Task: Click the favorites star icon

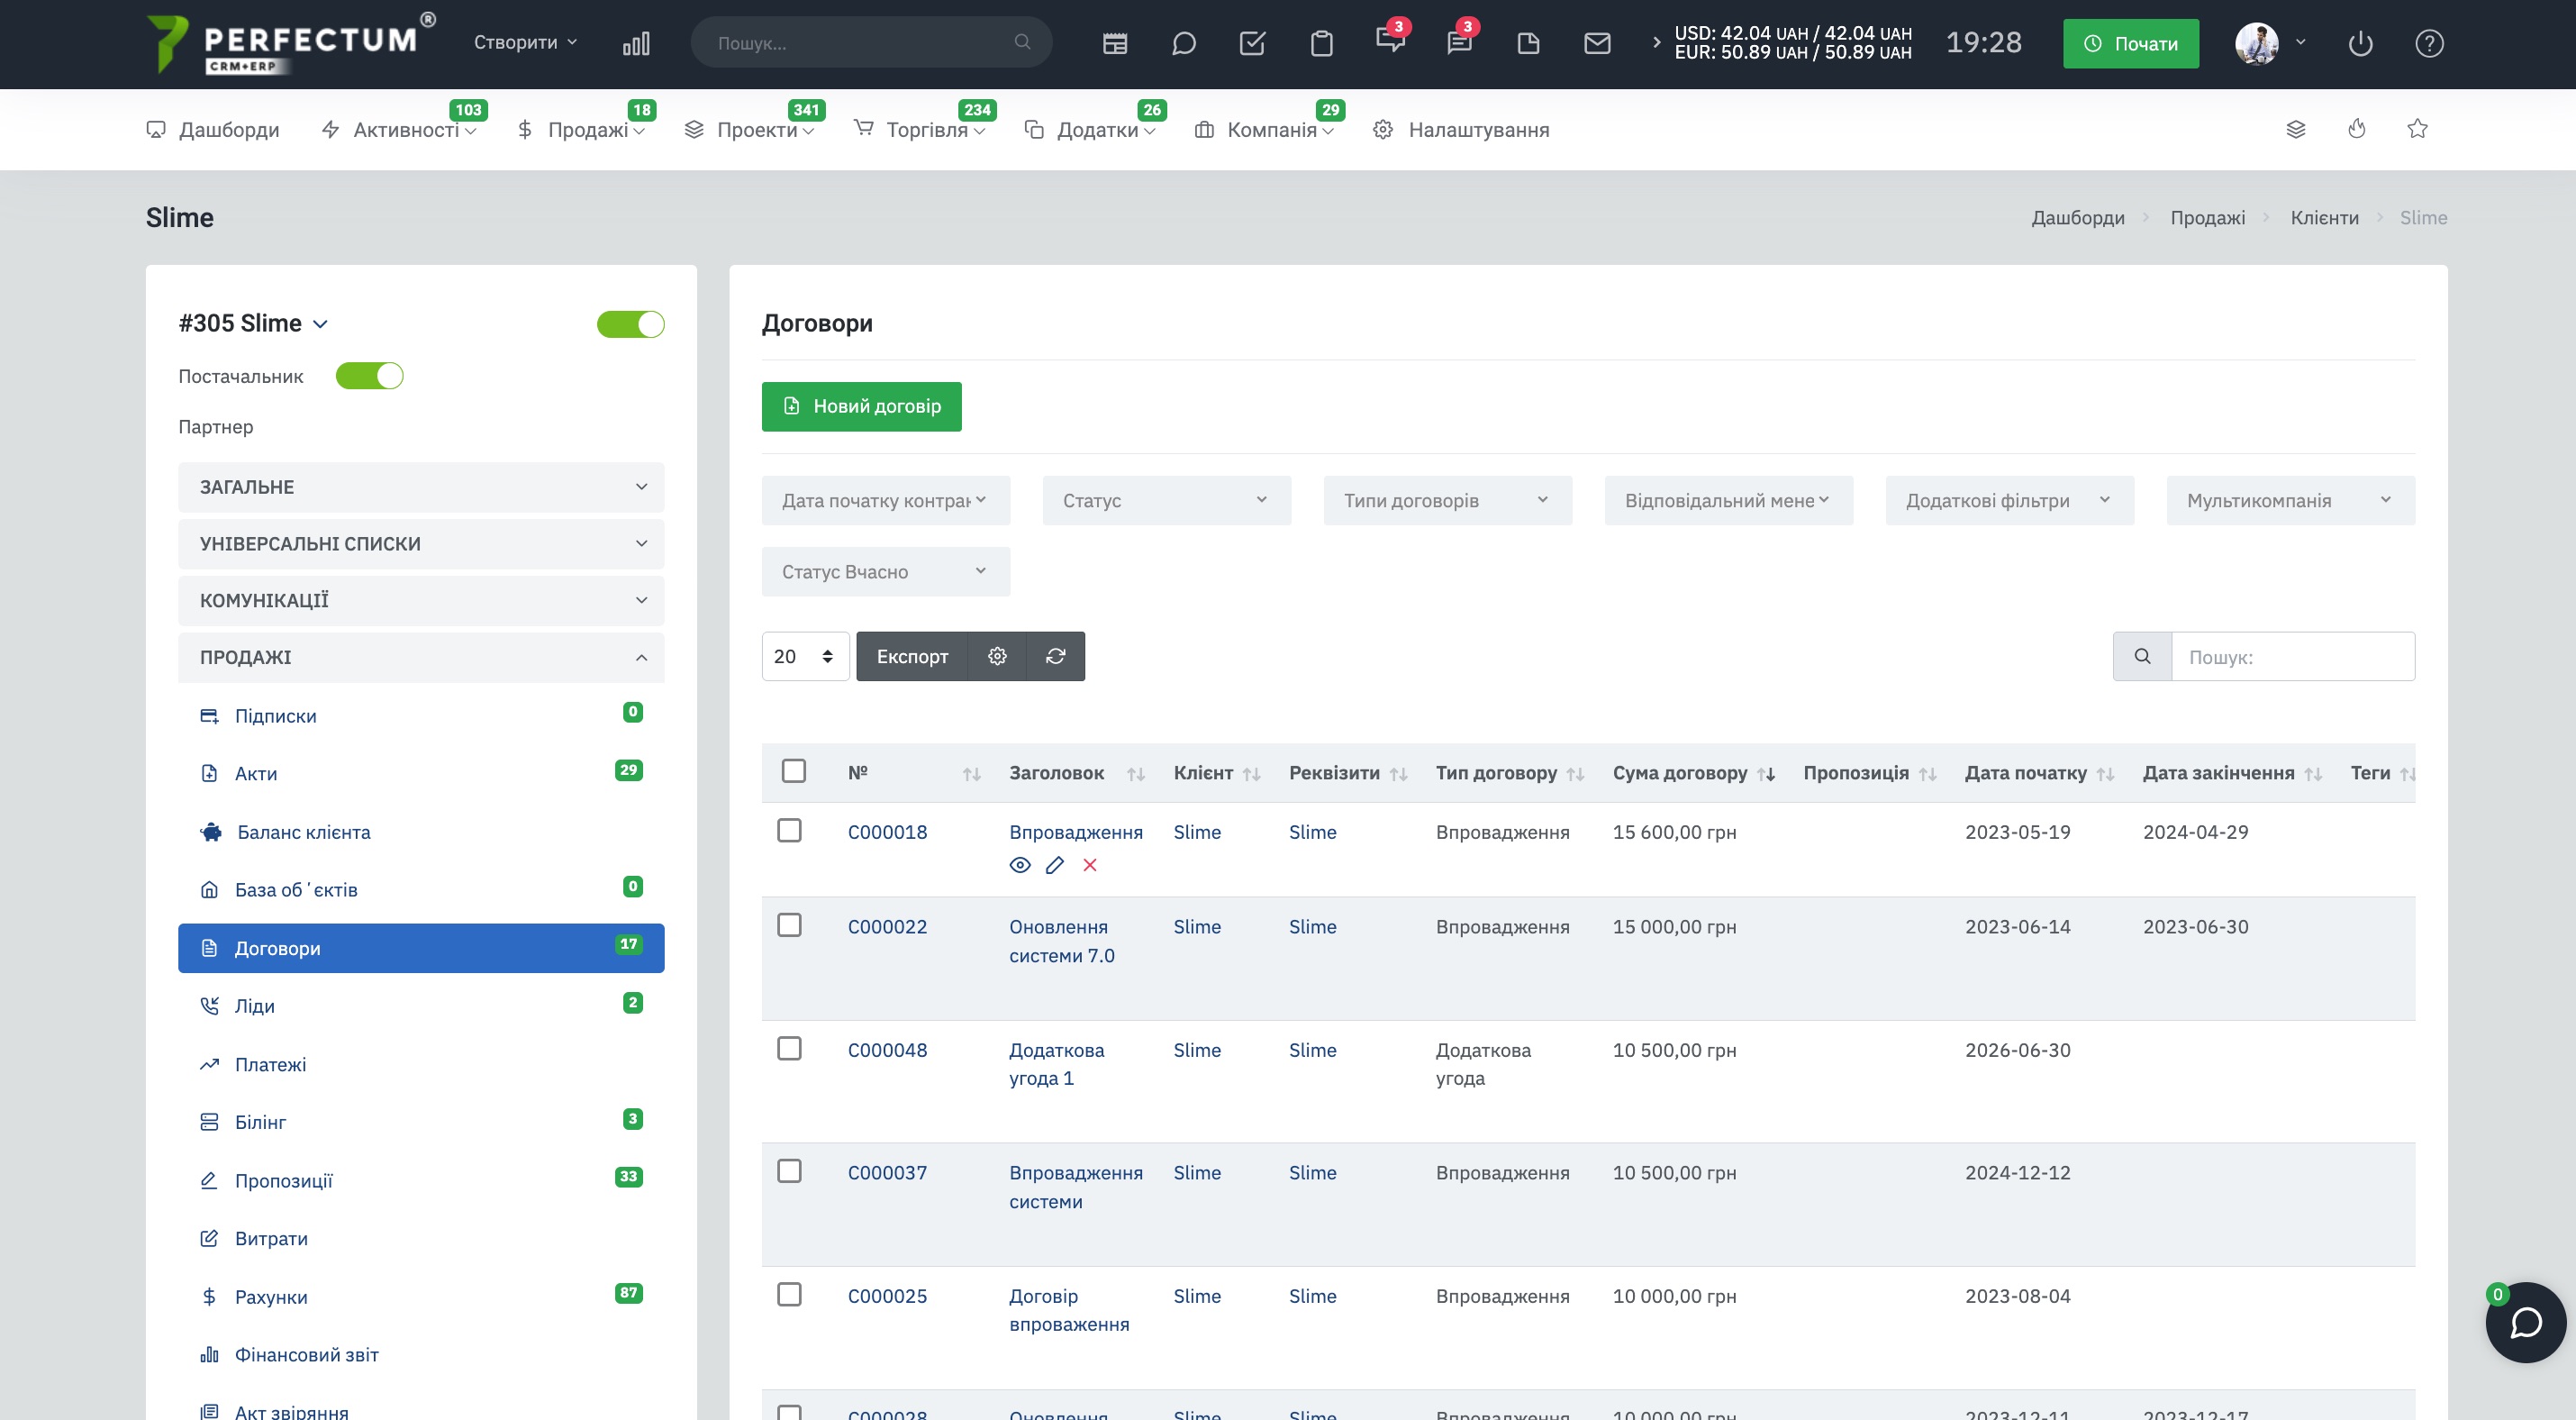Action: (2418, 129)
